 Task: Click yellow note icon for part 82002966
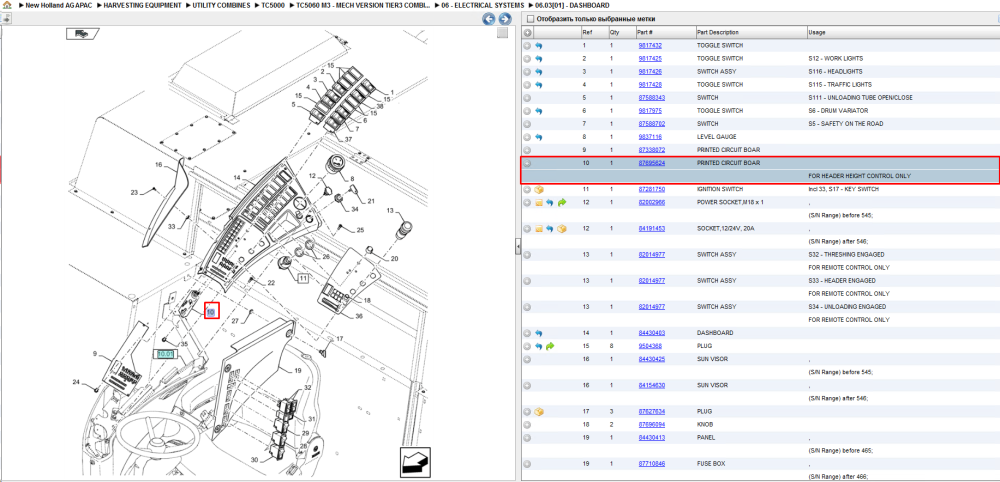click(539, 203)
